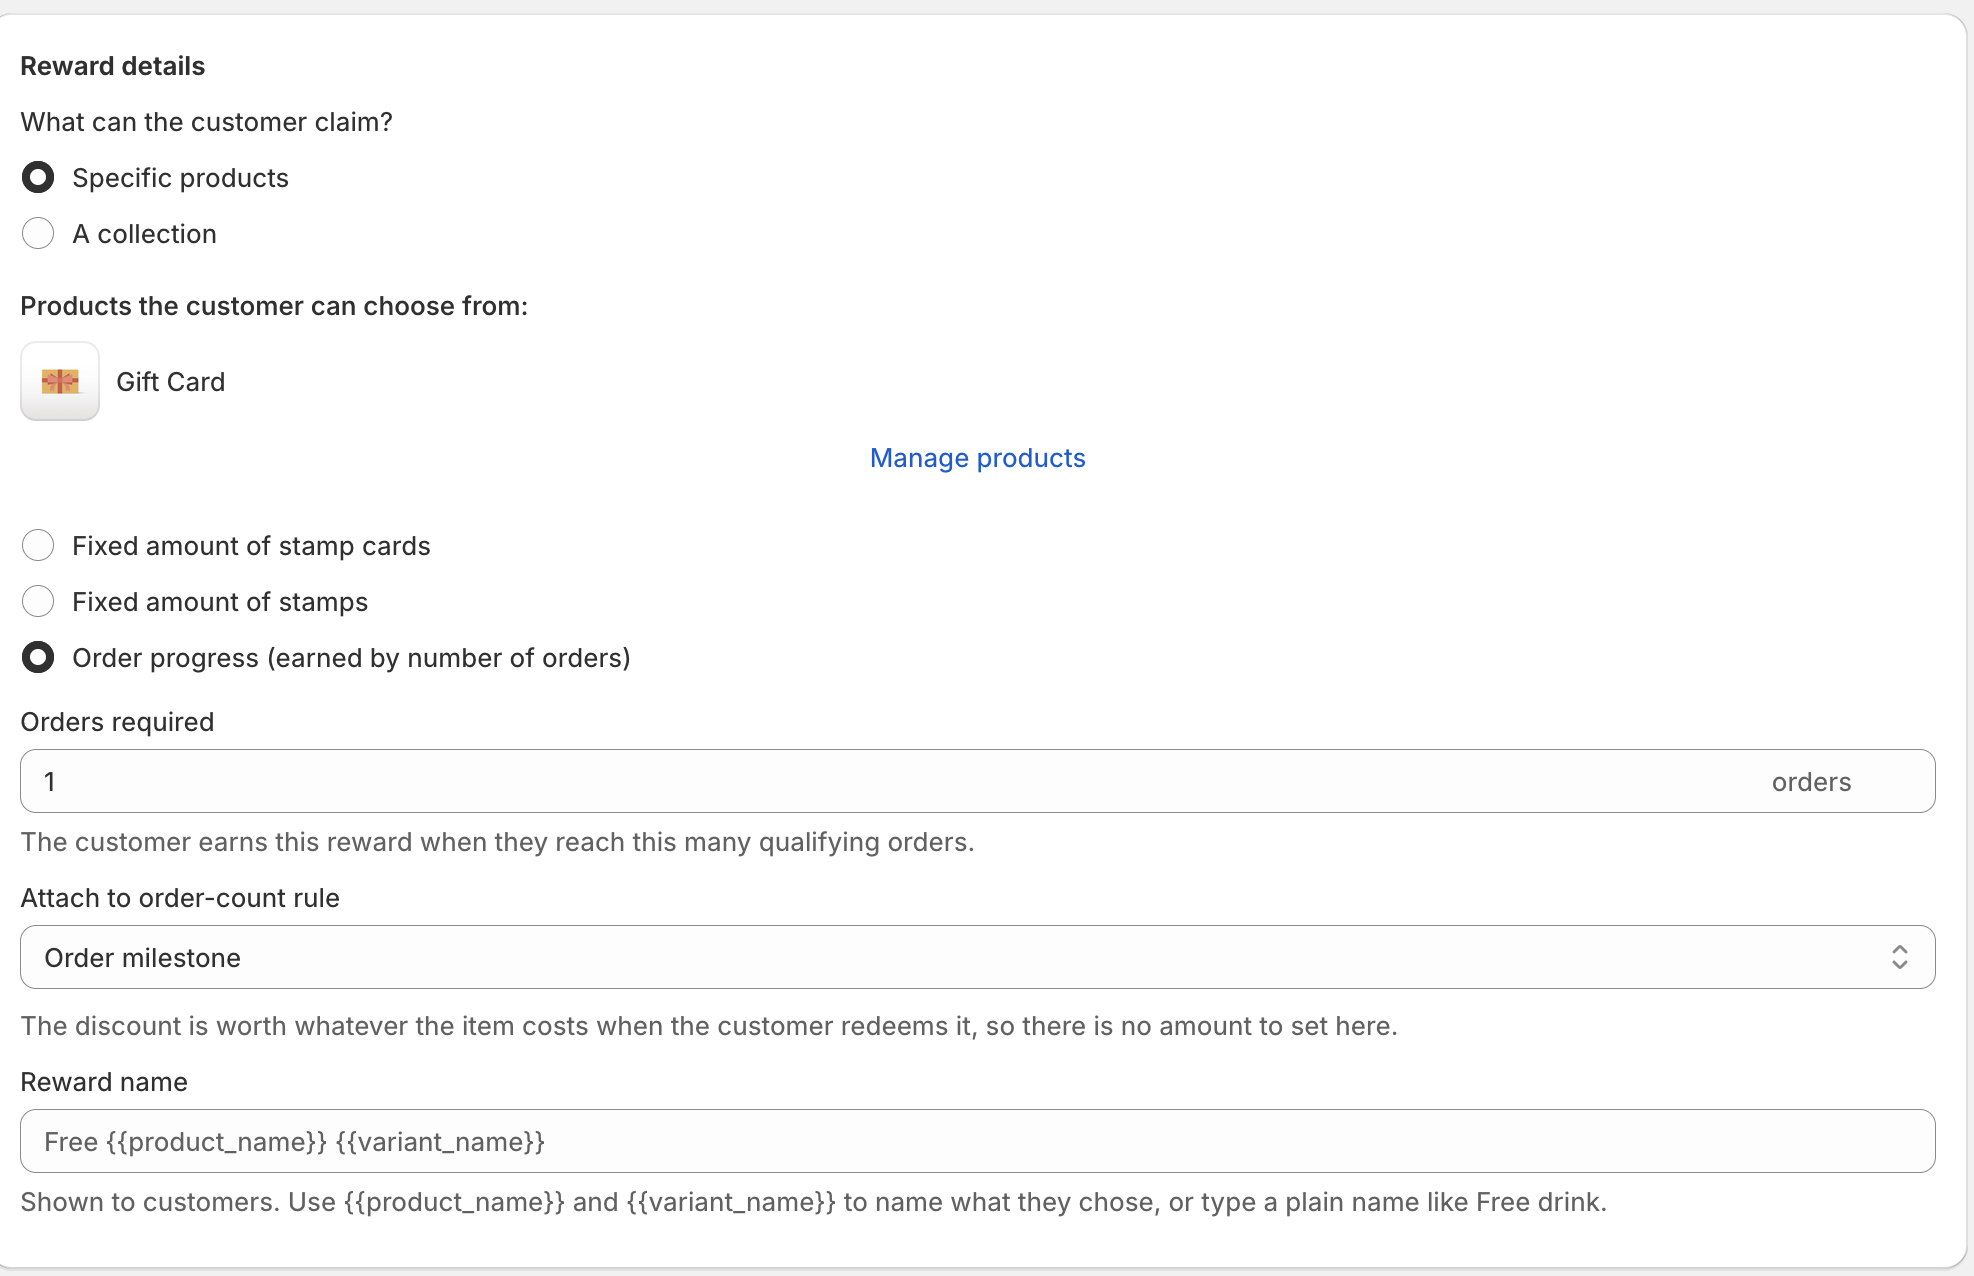Click the Reward details heading
This screenshot has width=1974, height=1276.
112,66
